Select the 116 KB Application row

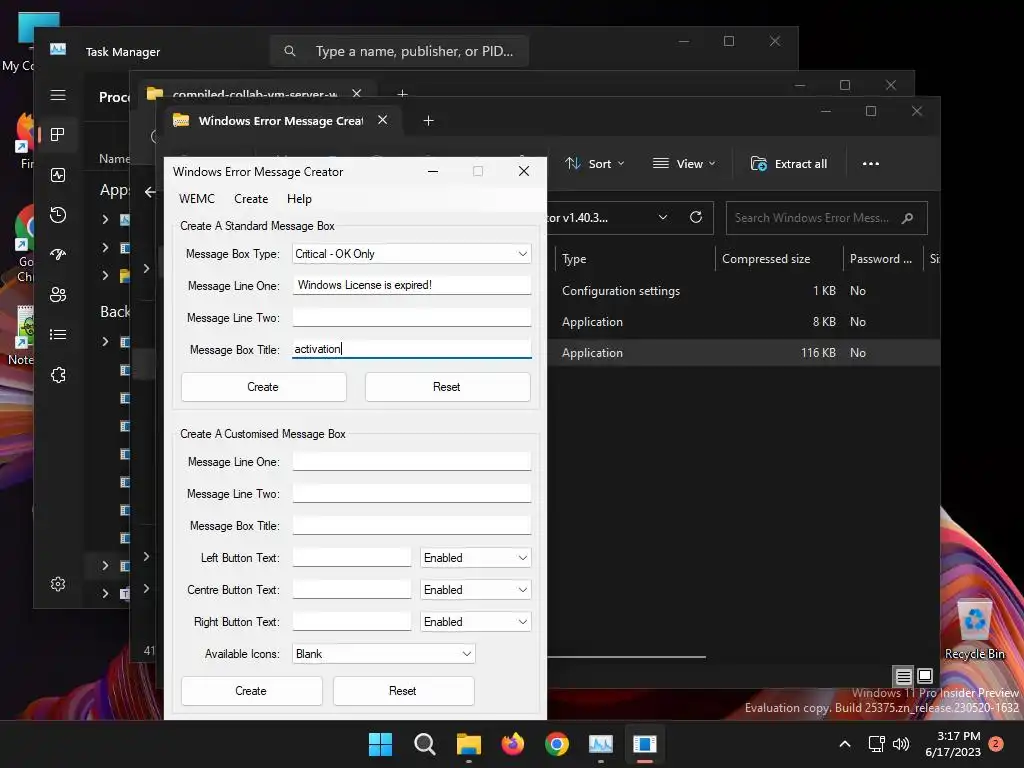click(x=743, y=353)
